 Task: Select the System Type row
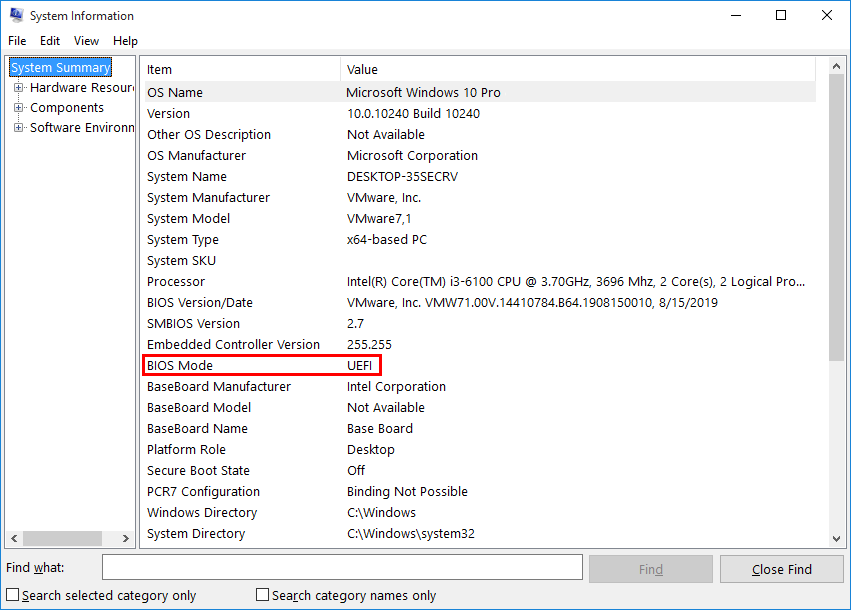pyautogui.click(x=480, y=239)
